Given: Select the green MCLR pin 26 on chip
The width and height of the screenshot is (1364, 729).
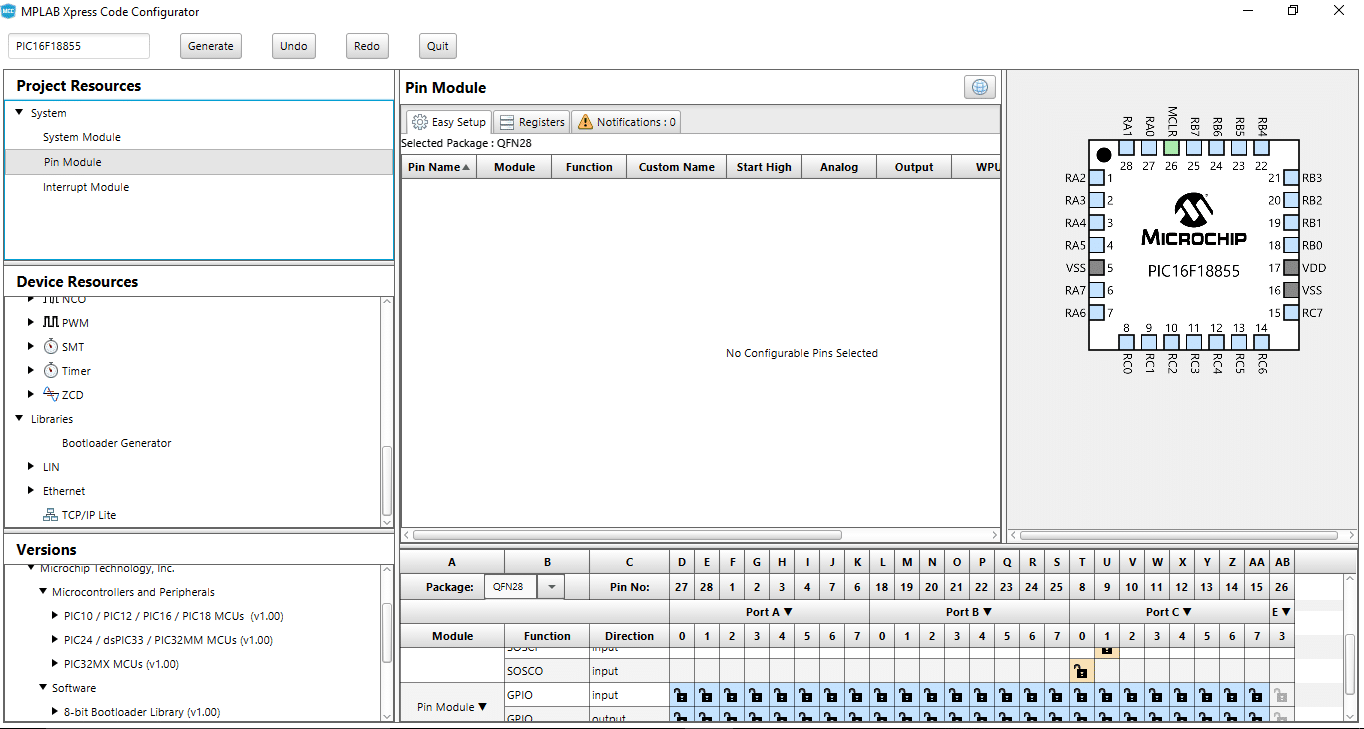Looking at the screenshot, I should pos(1171,147).
